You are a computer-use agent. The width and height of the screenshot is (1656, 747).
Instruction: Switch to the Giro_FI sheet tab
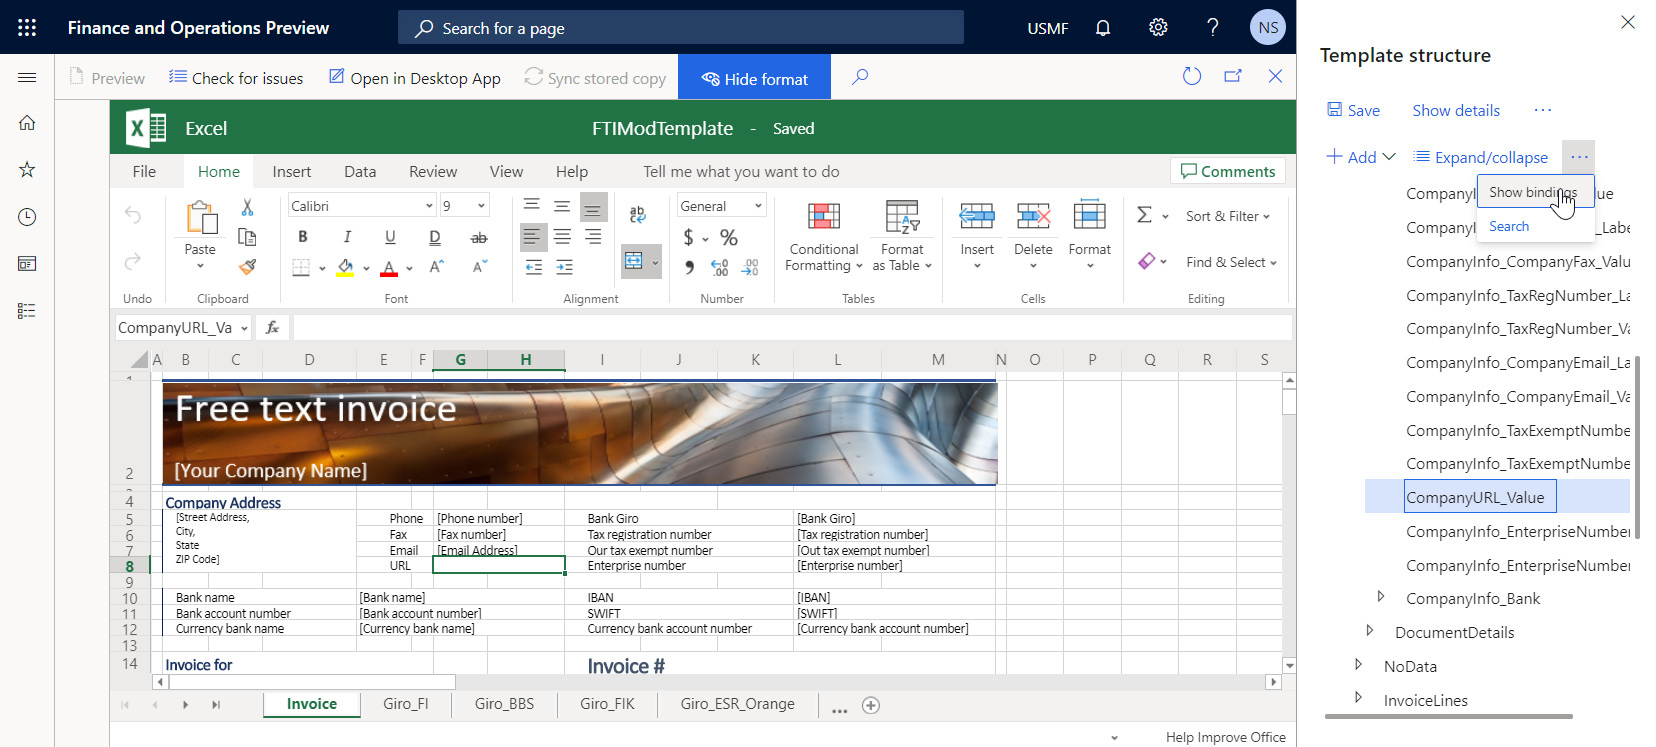click(x=405, y=704)
